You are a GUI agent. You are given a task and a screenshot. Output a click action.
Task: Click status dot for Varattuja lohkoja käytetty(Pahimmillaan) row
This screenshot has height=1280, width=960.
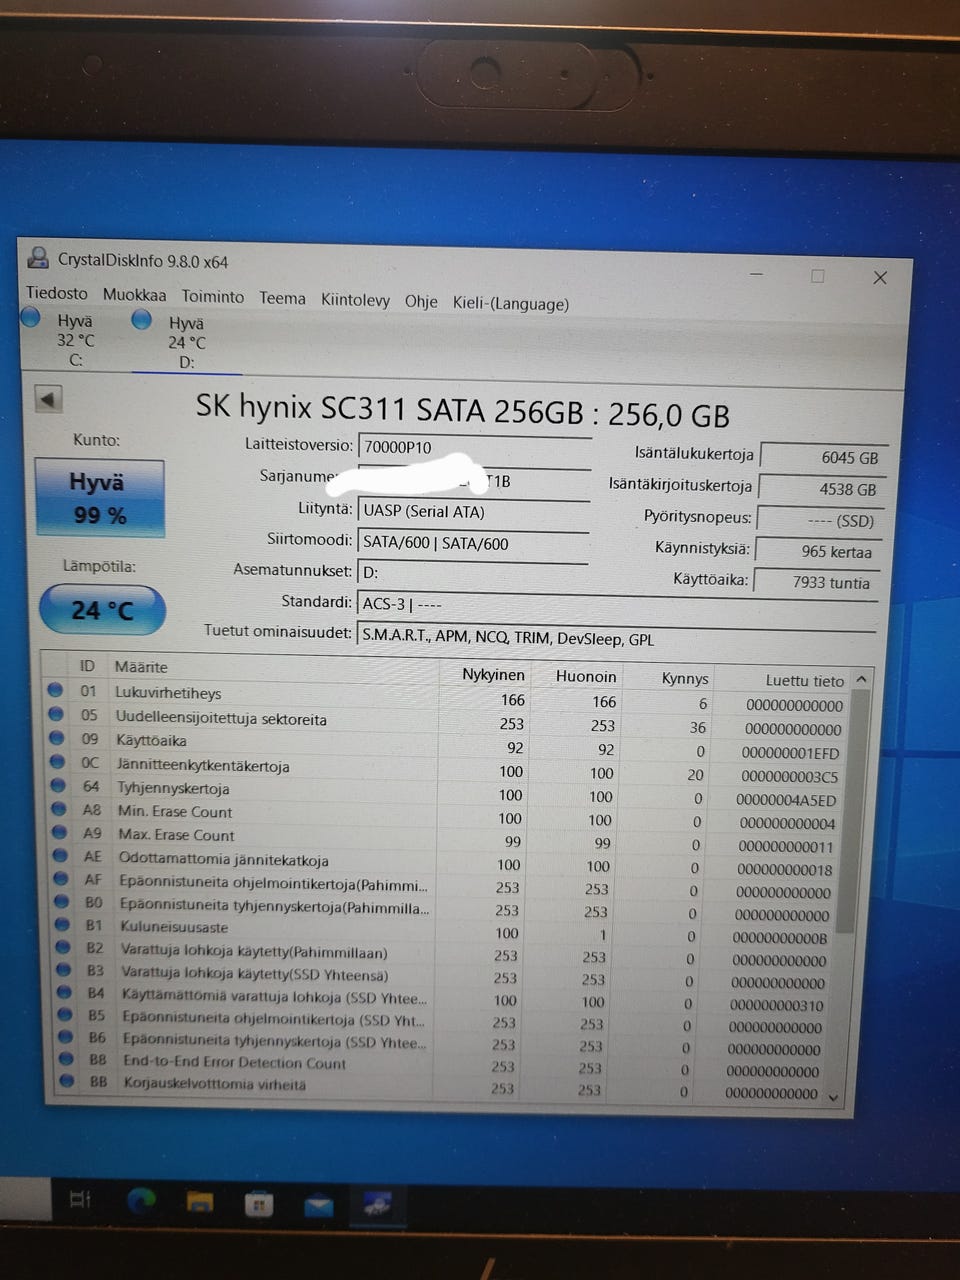point(64,947)
